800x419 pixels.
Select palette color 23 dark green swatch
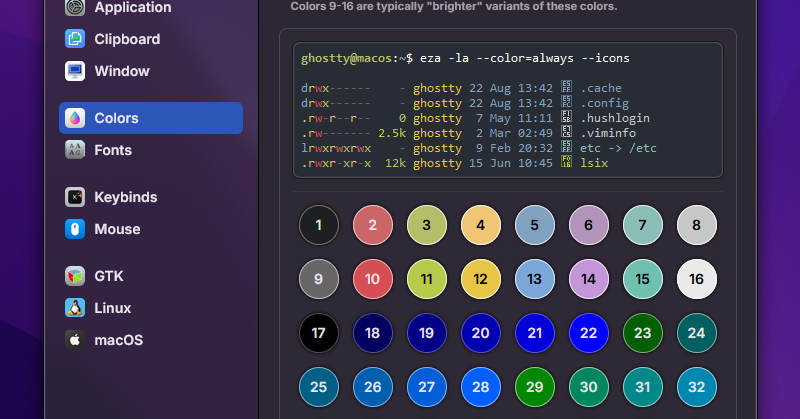pyautogui.click(x=642, y=333)
